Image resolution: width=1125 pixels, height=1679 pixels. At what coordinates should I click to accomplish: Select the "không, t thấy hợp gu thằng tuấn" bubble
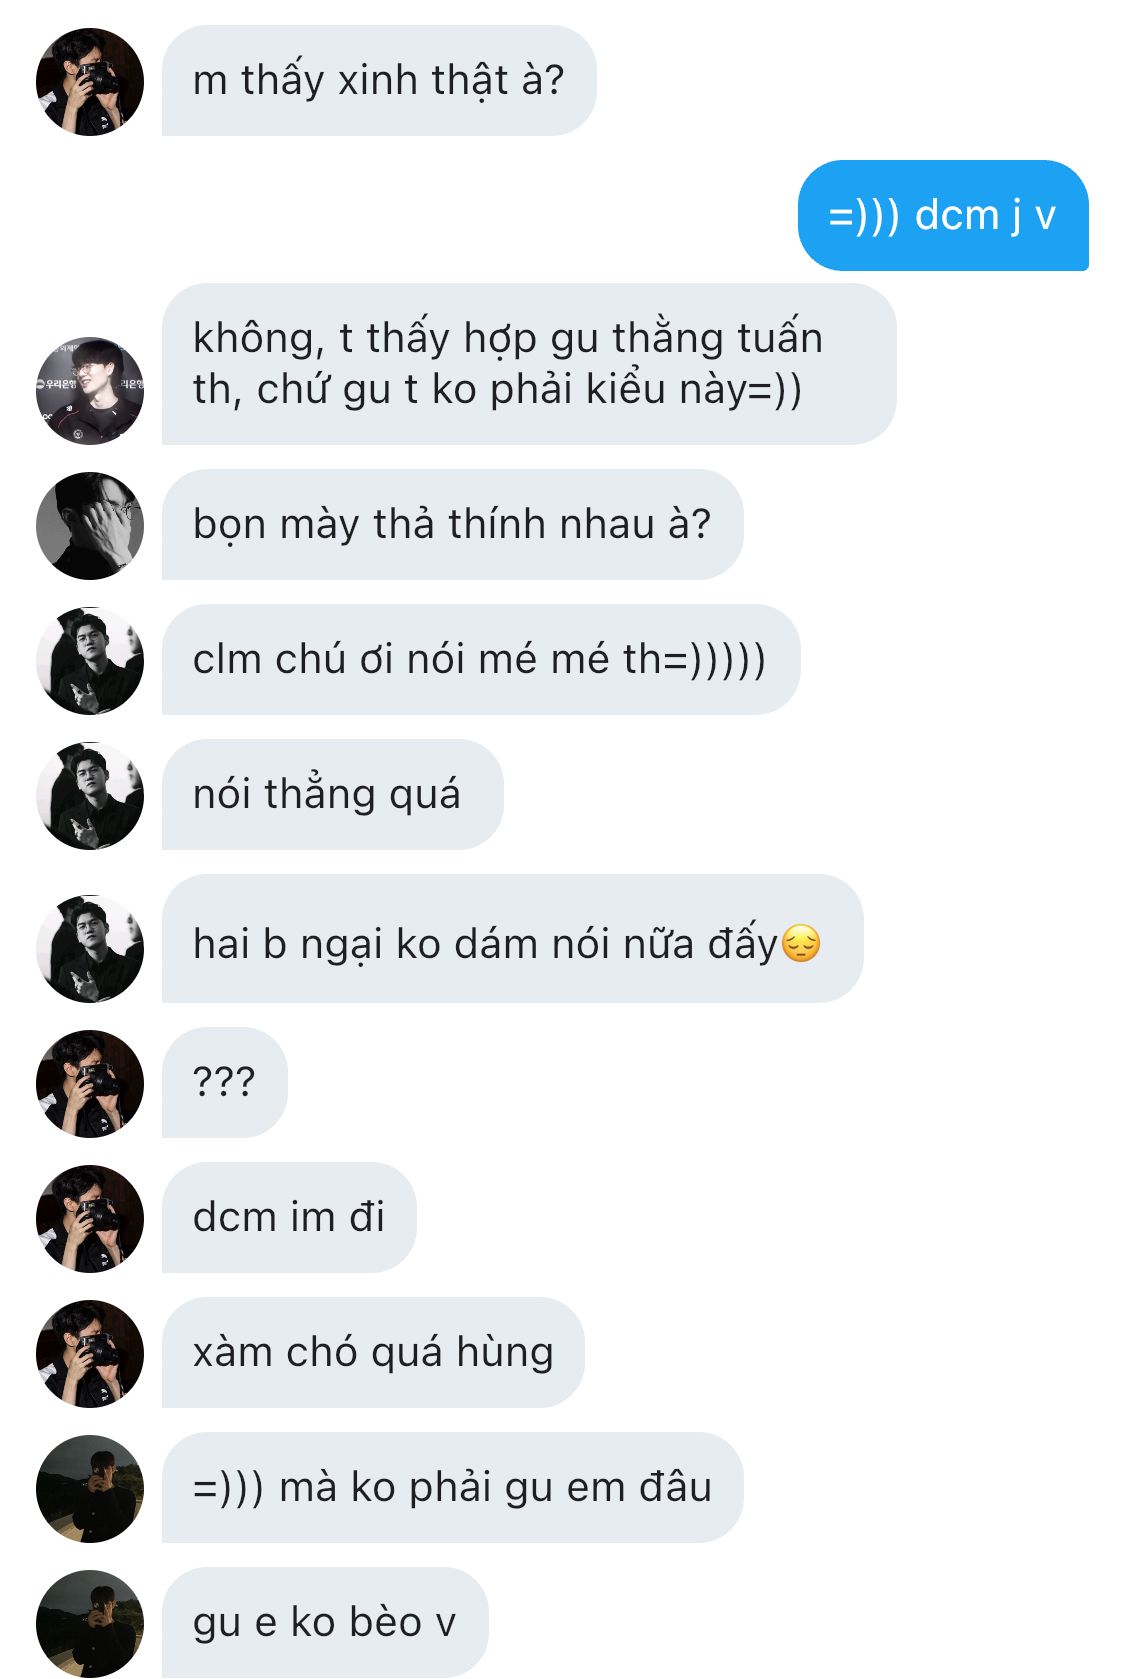point(529,364)
